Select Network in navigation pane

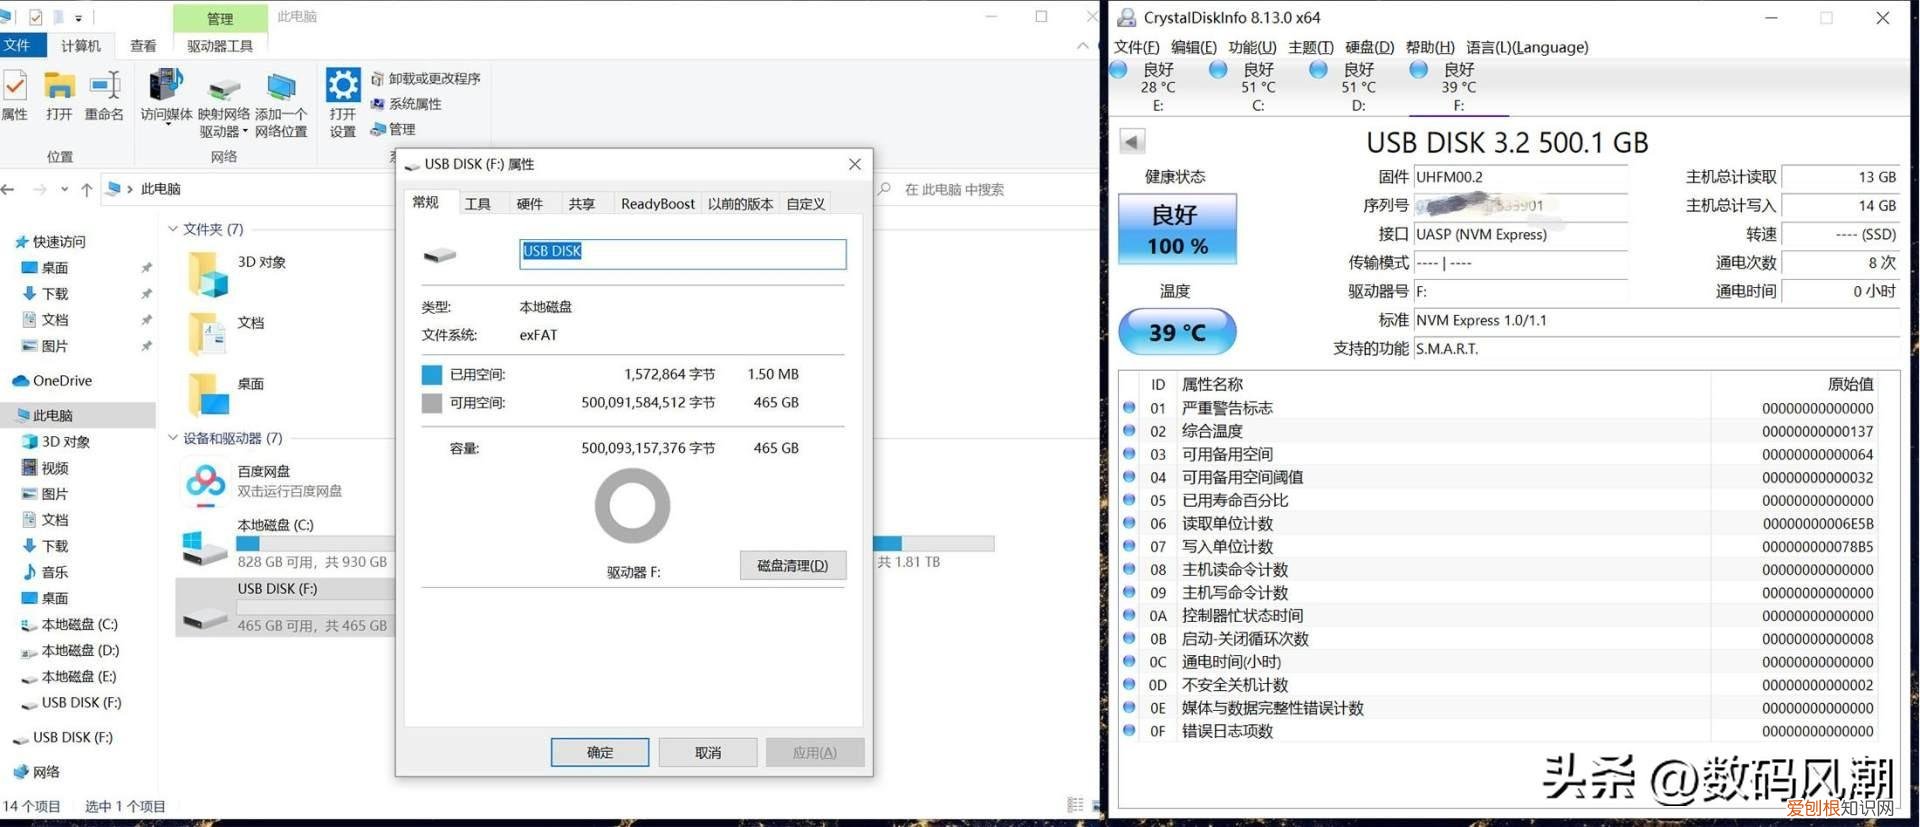[x=46, y=772]
